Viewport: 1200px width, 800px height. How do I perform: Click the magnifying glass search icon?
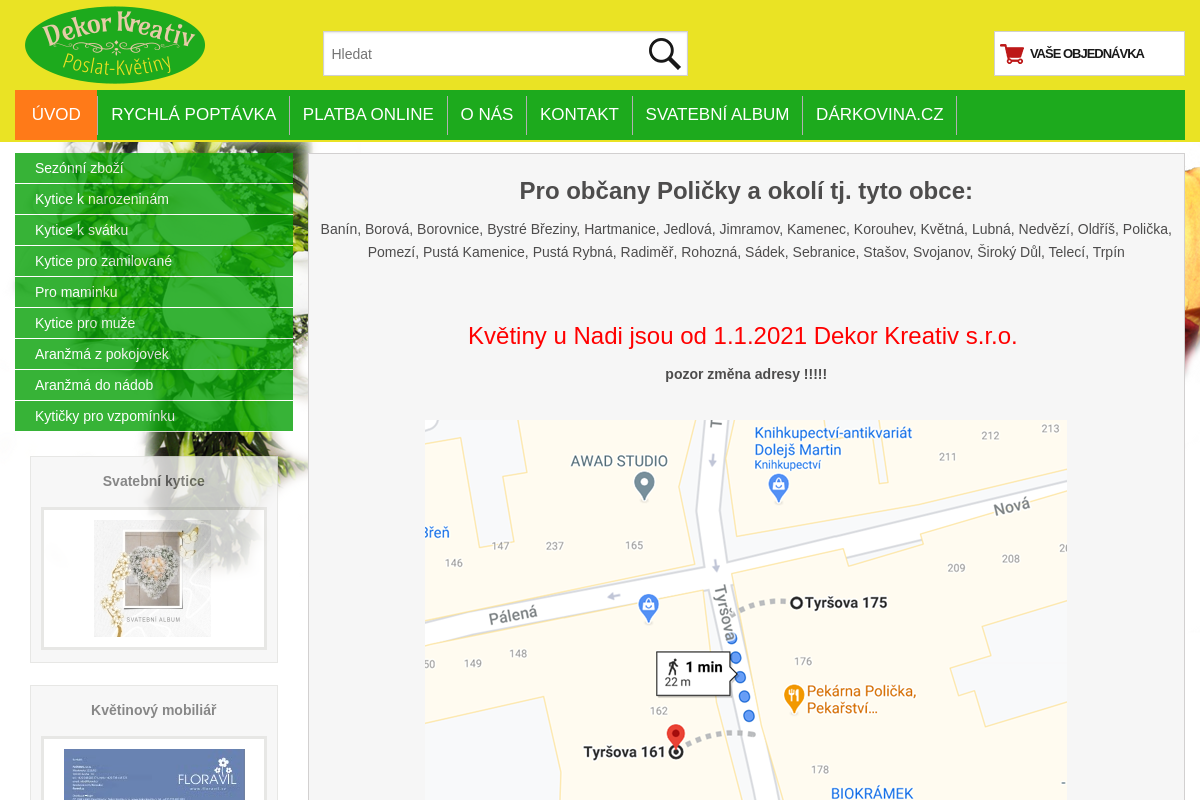pyautogui.click(x=664, y=54)
